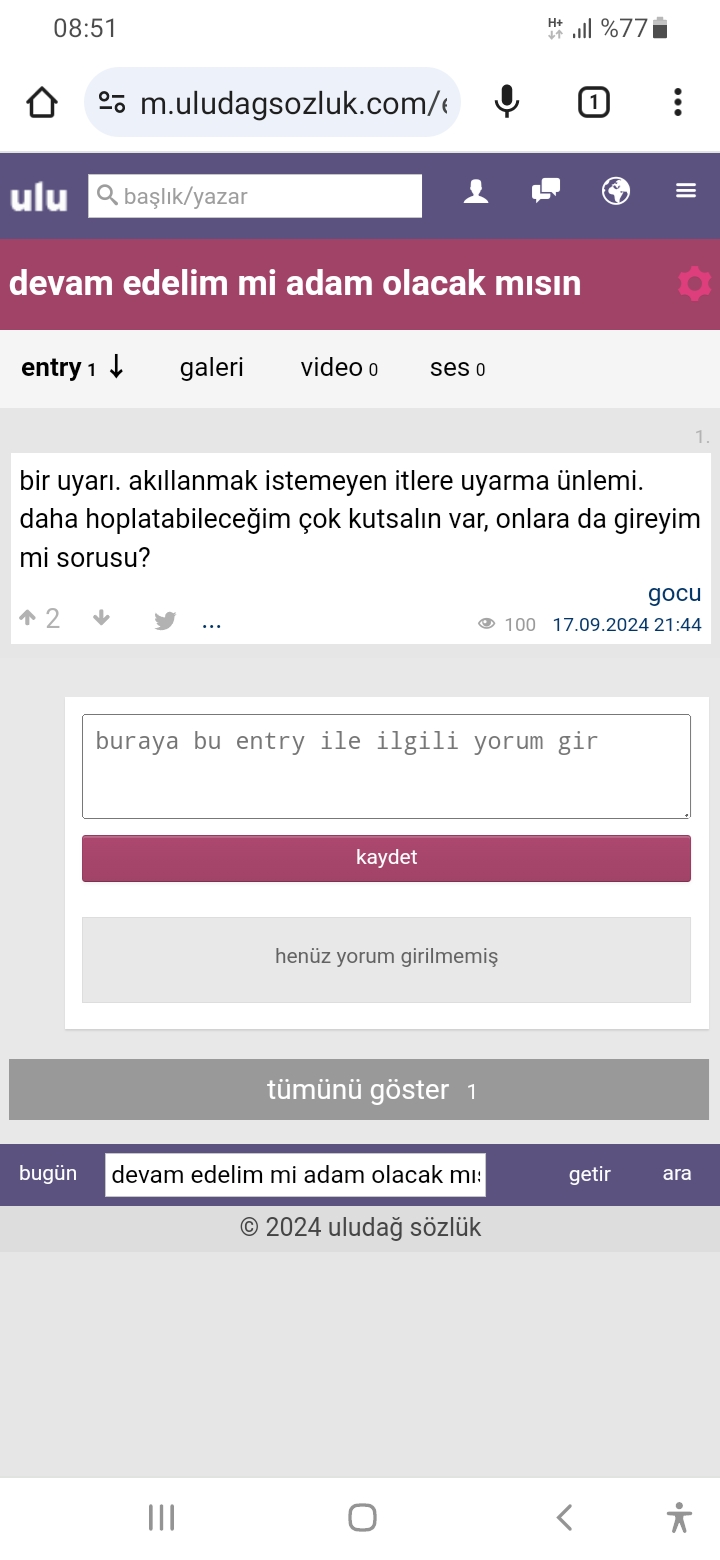Open the user profile icon in header
This screenshot has width=720, height=1560.
tap(476, 191)
